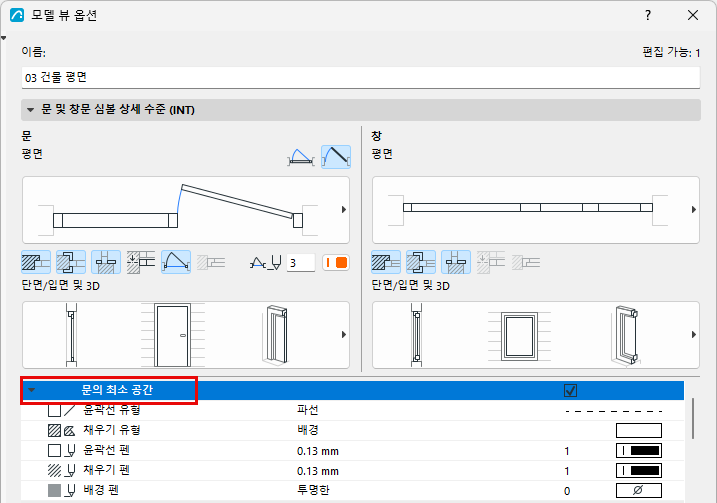The image size is (717, 503).
Task: Select the simplified door swing symbol icon
Action: click(301, 157)
